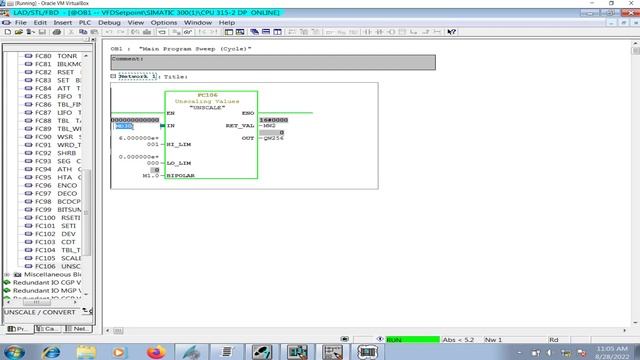Toggle the Monitor glasses icon in toolbar
Screen dimensions: 640x360
[188, 32]
